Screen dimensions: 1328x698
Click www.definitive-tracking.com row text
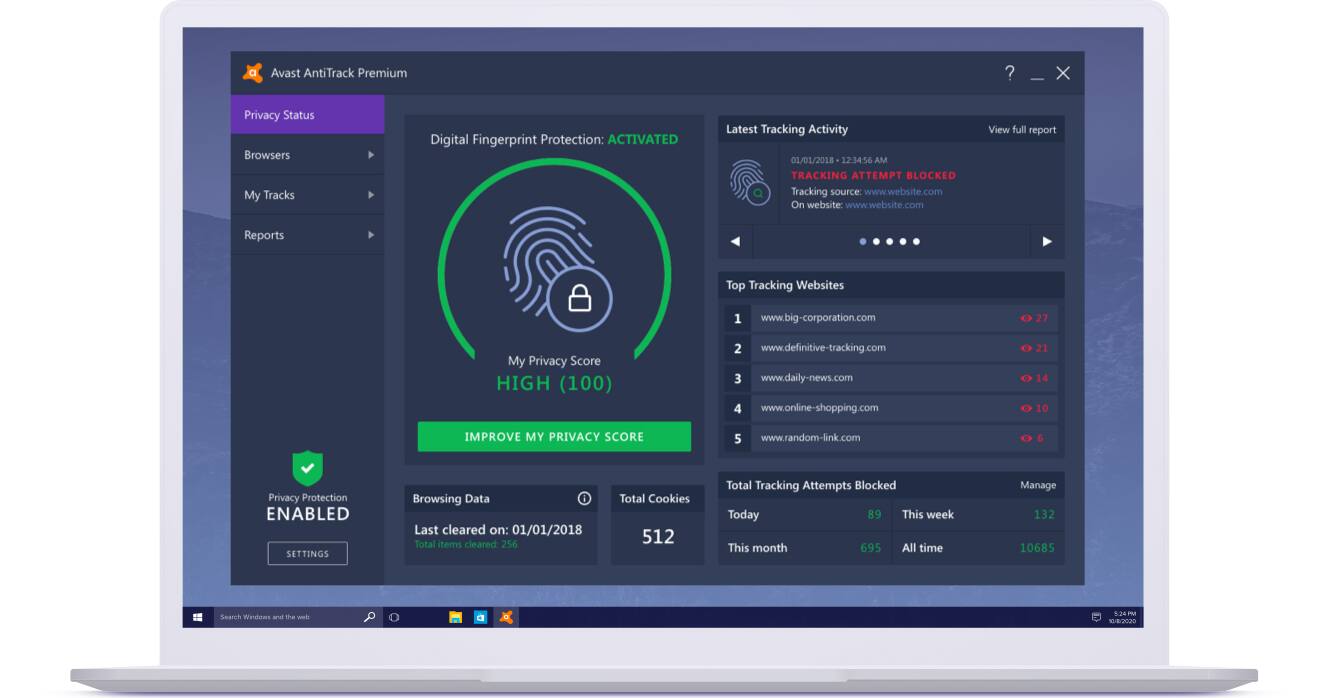[x=823, y=348]
